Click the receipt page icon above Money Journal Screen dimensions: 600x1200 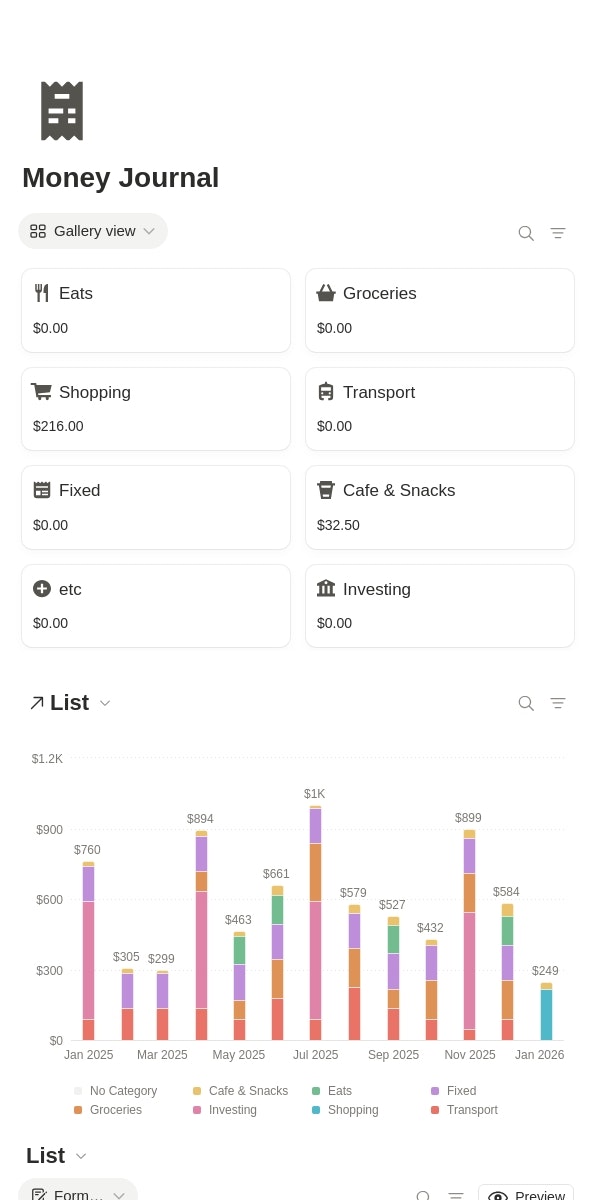click(62, 111)
